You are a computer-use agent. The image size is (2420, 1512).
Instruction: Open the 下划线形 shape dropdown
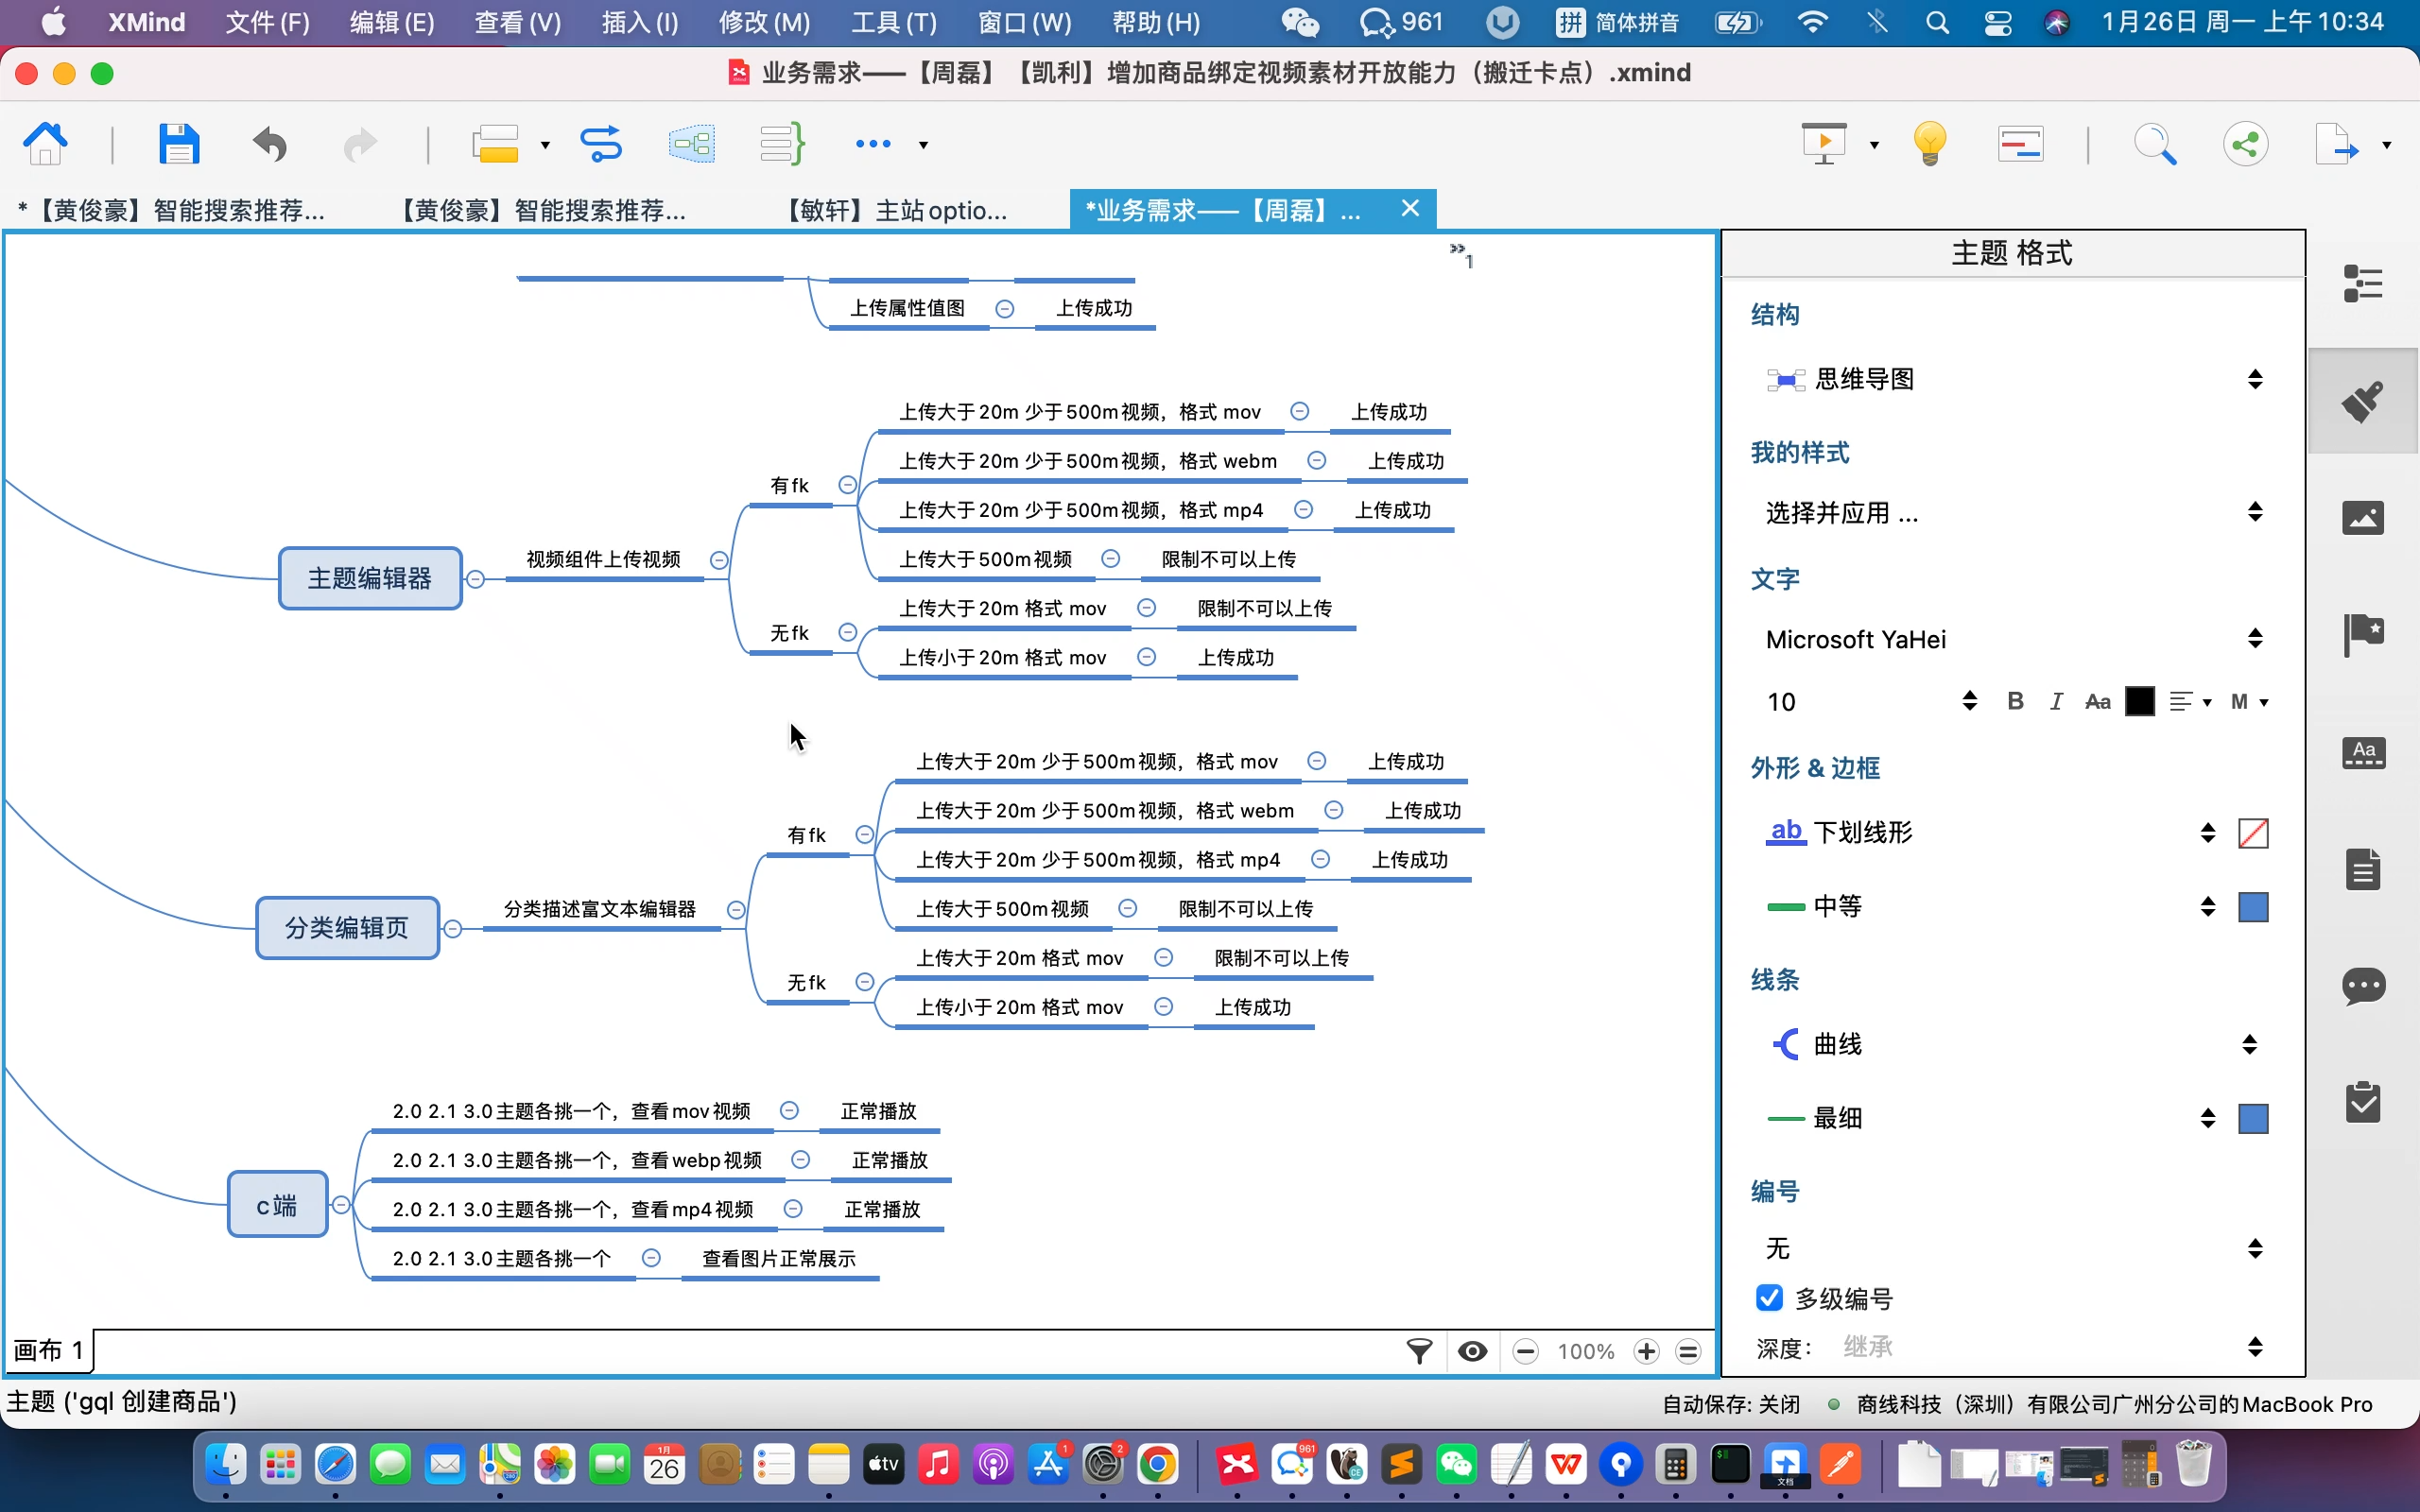pyautogui.click(x=1990, y=832)
